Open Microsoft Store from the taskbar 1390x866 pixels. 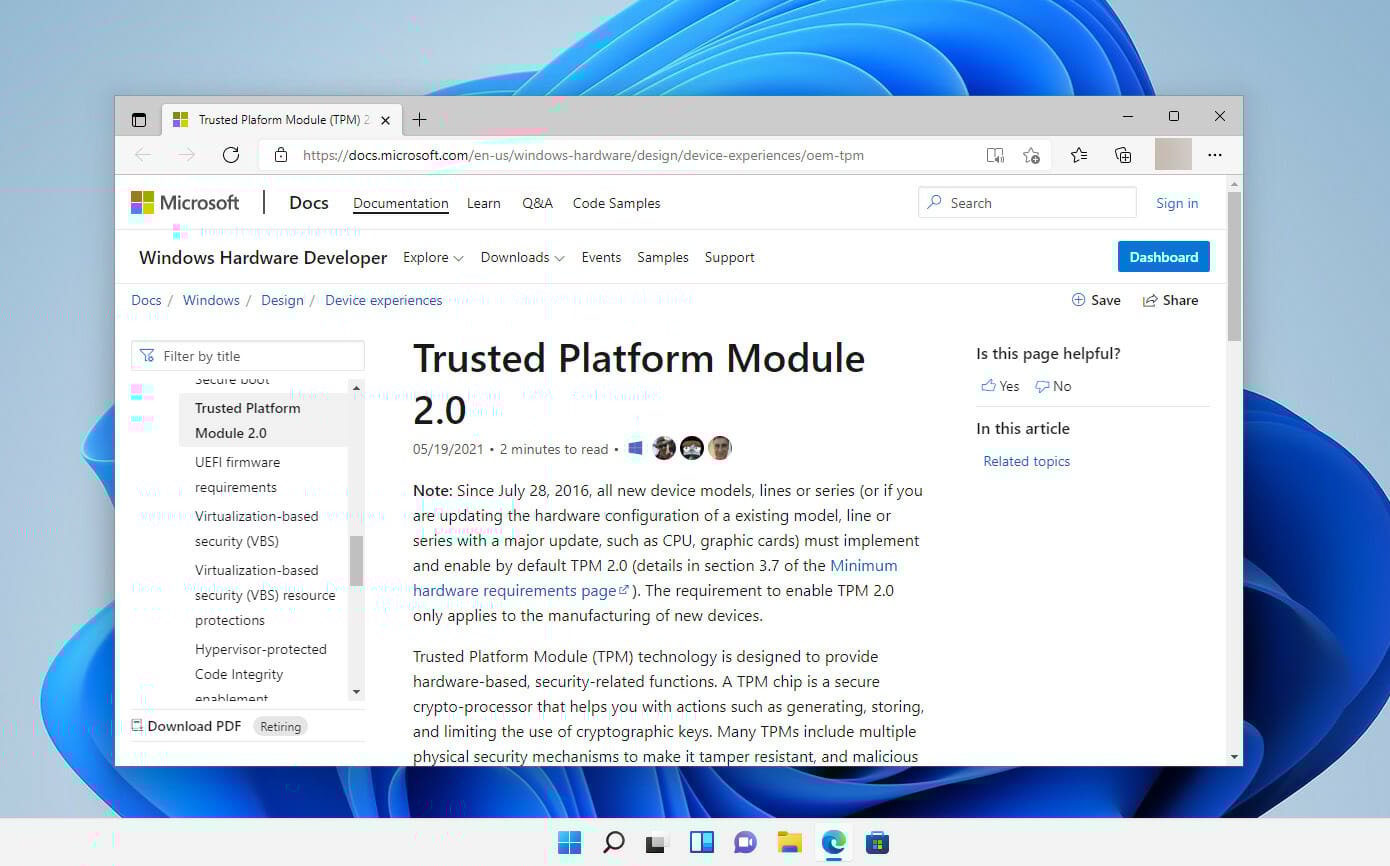click(877, 842)
